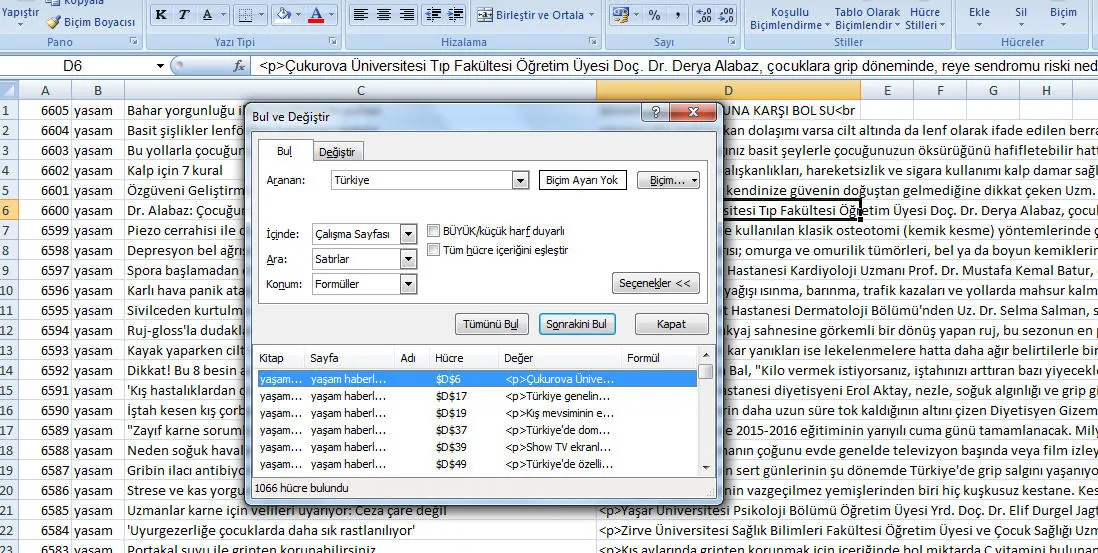Open the Konum dropdown showing Formüller
Screen dimensions: 1098x553
click(x=407, y=284)
